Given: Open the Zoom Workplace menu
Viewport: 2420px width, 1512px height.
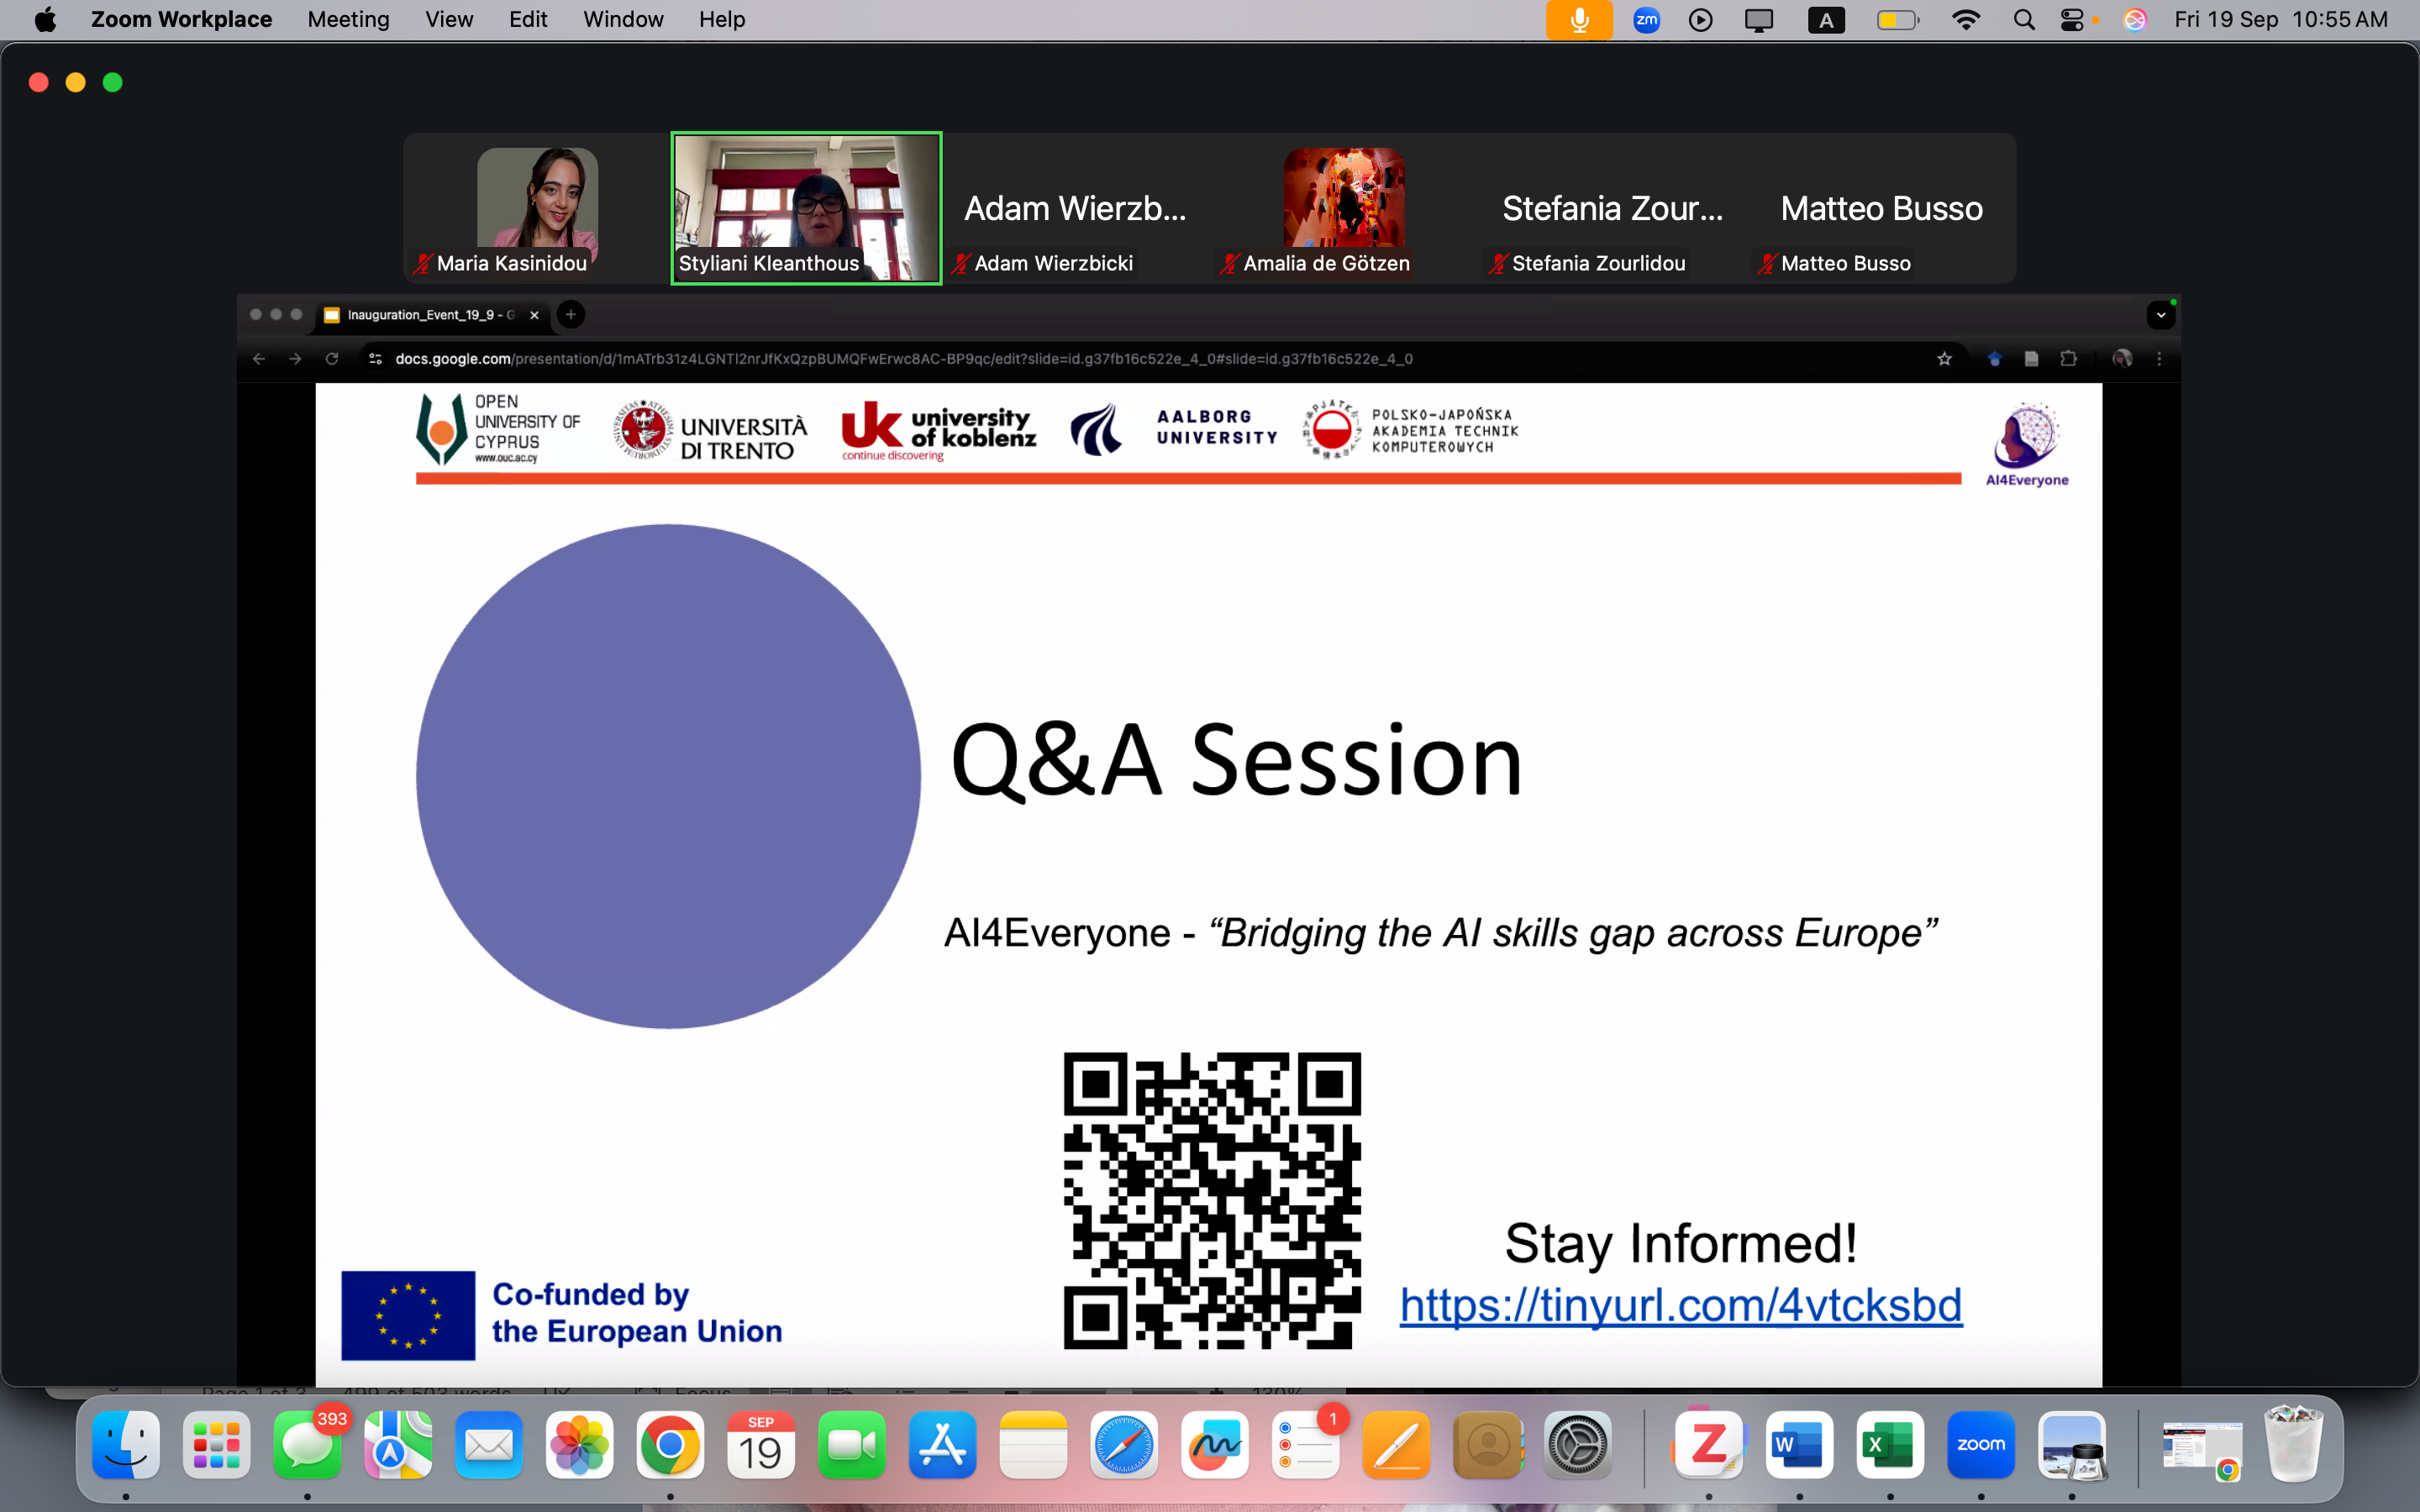Looking at the screenshot, I should click(x=181, y=20).
